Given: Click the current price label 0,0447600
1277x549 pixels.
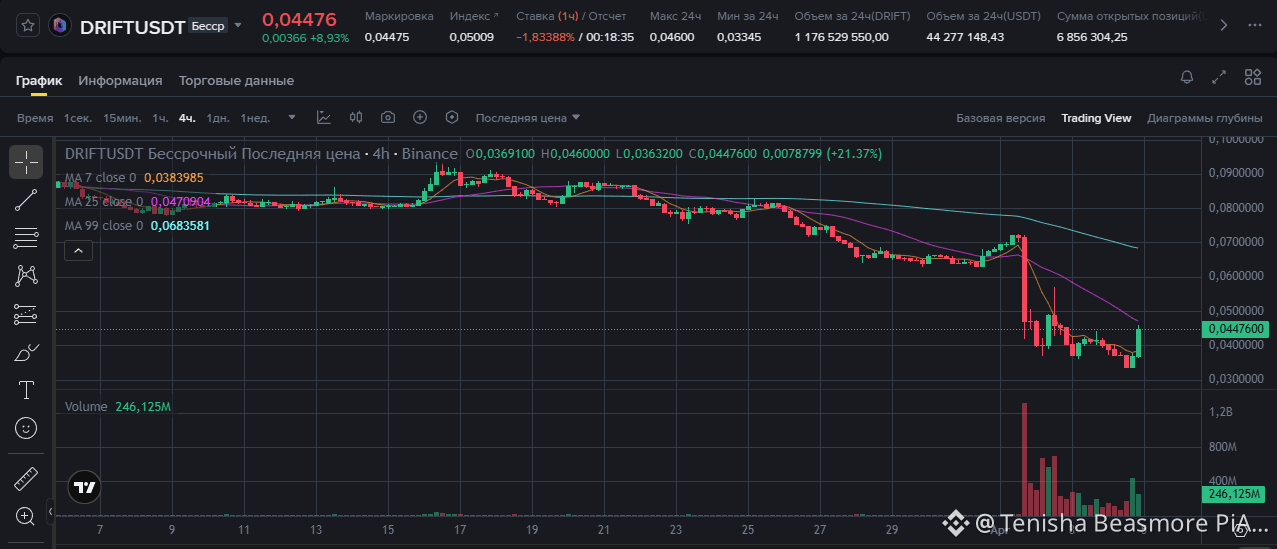Looking at the screenshot, I should (1238, 329).
